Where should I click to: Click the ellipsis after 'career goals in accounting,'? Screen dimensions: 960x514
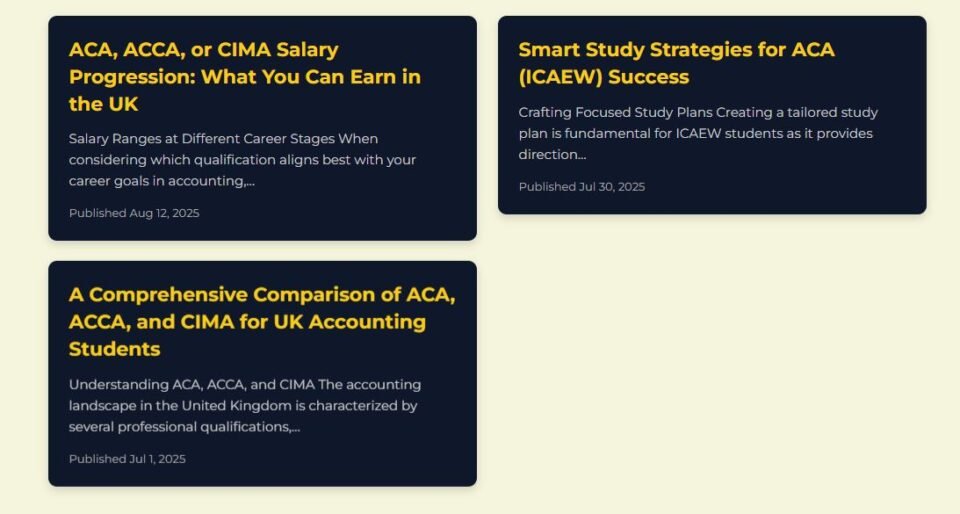pos(250,181)
